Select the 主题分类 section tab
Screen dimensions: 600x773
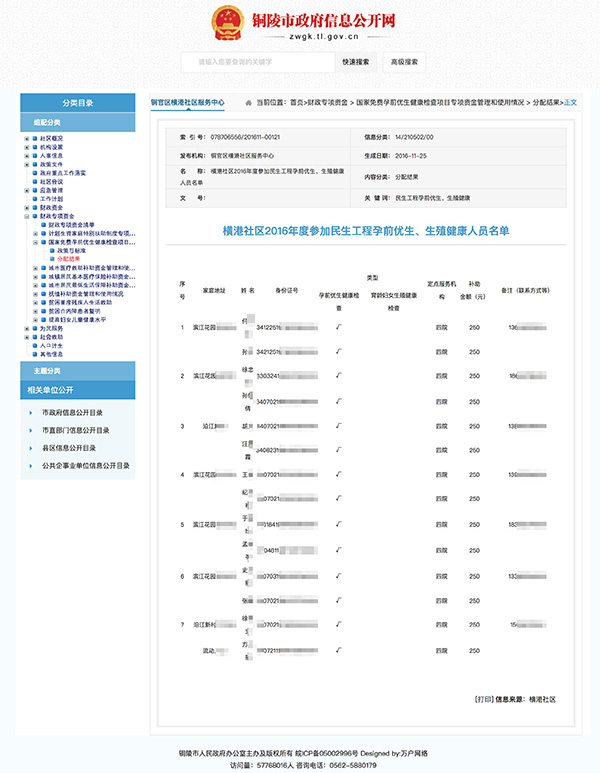pyautogui.click(x=77, y=371)
